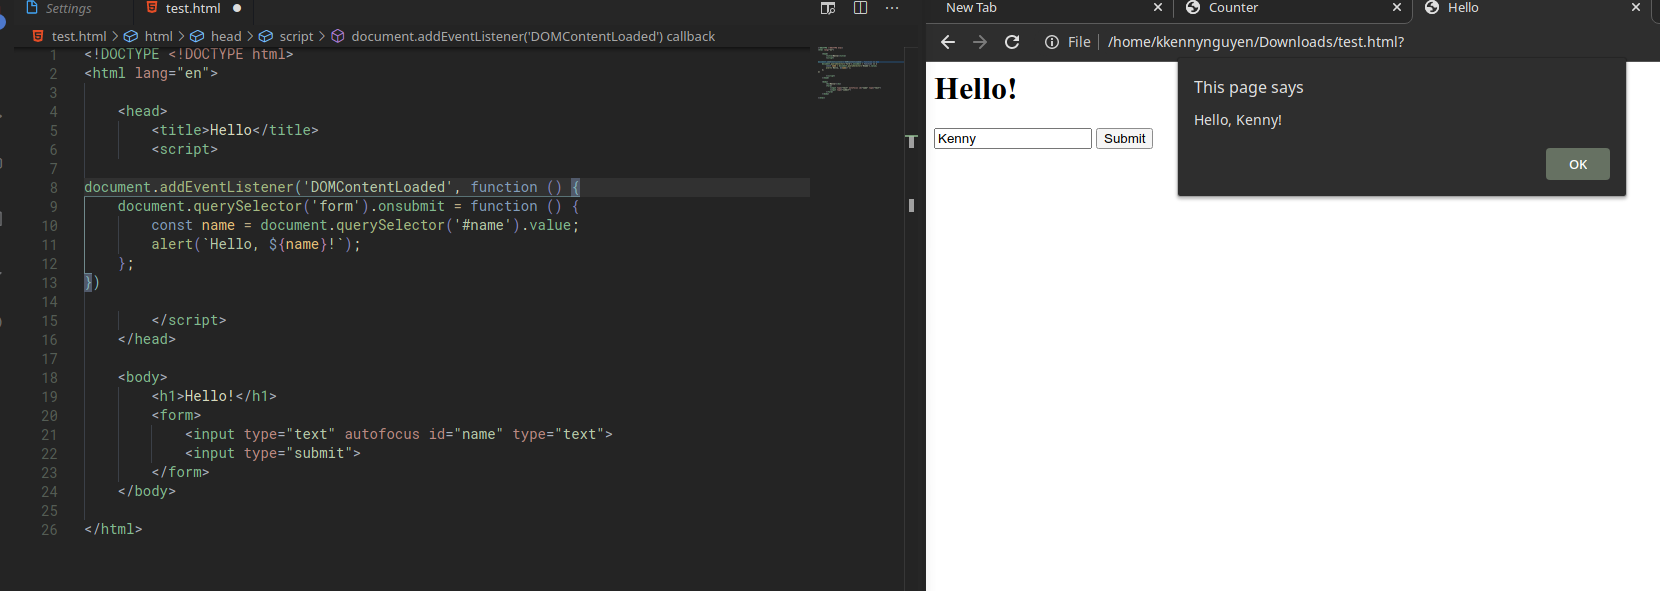Click the 'Hello, Kenny!' alert message
Screen dimensions: 1660x591
[x=1238, y=120]
